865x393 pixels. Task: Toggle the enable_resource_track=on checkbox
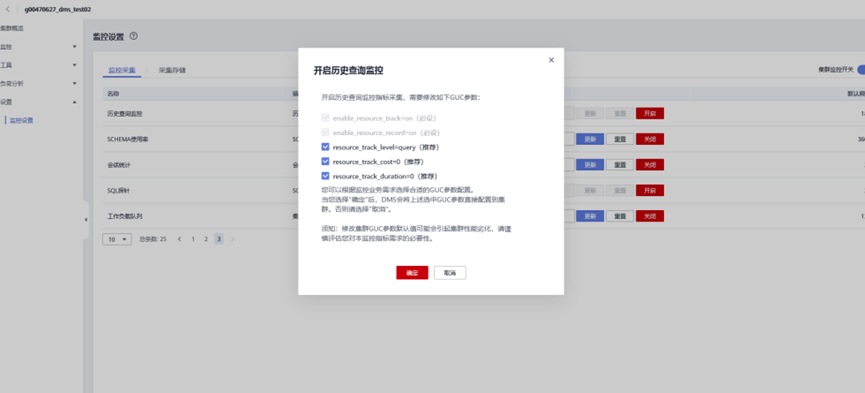coord(325,118)
